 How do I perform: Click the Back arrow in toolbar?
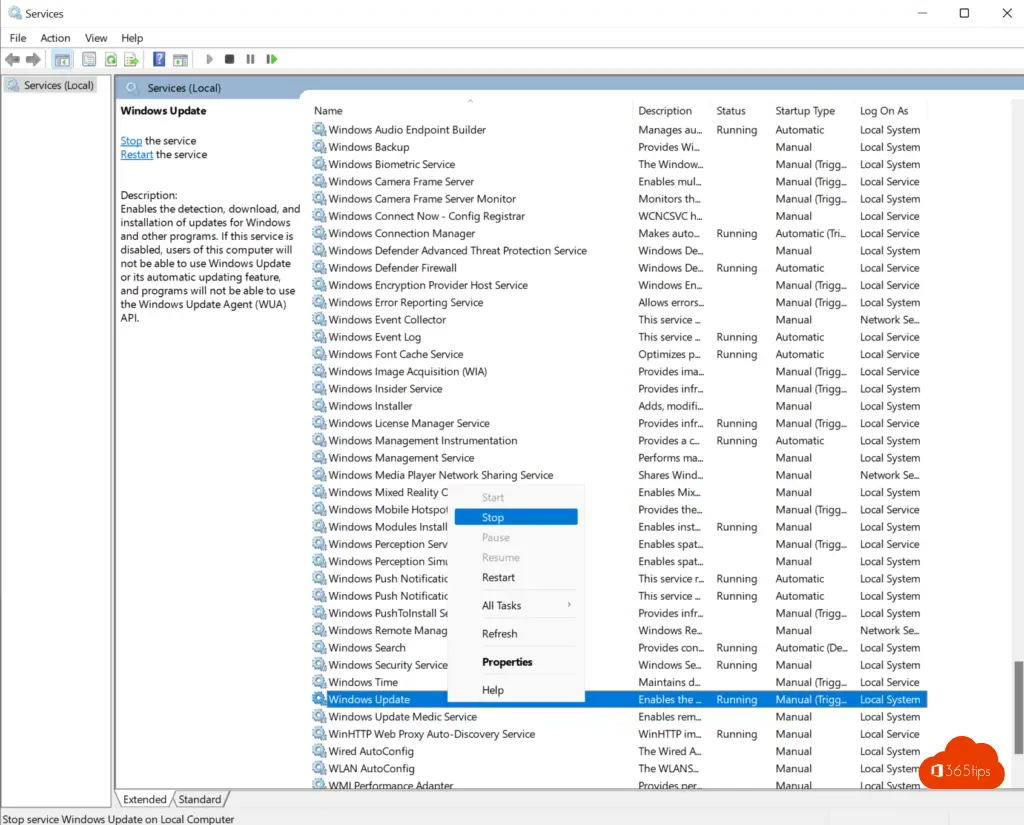point(12,59)
